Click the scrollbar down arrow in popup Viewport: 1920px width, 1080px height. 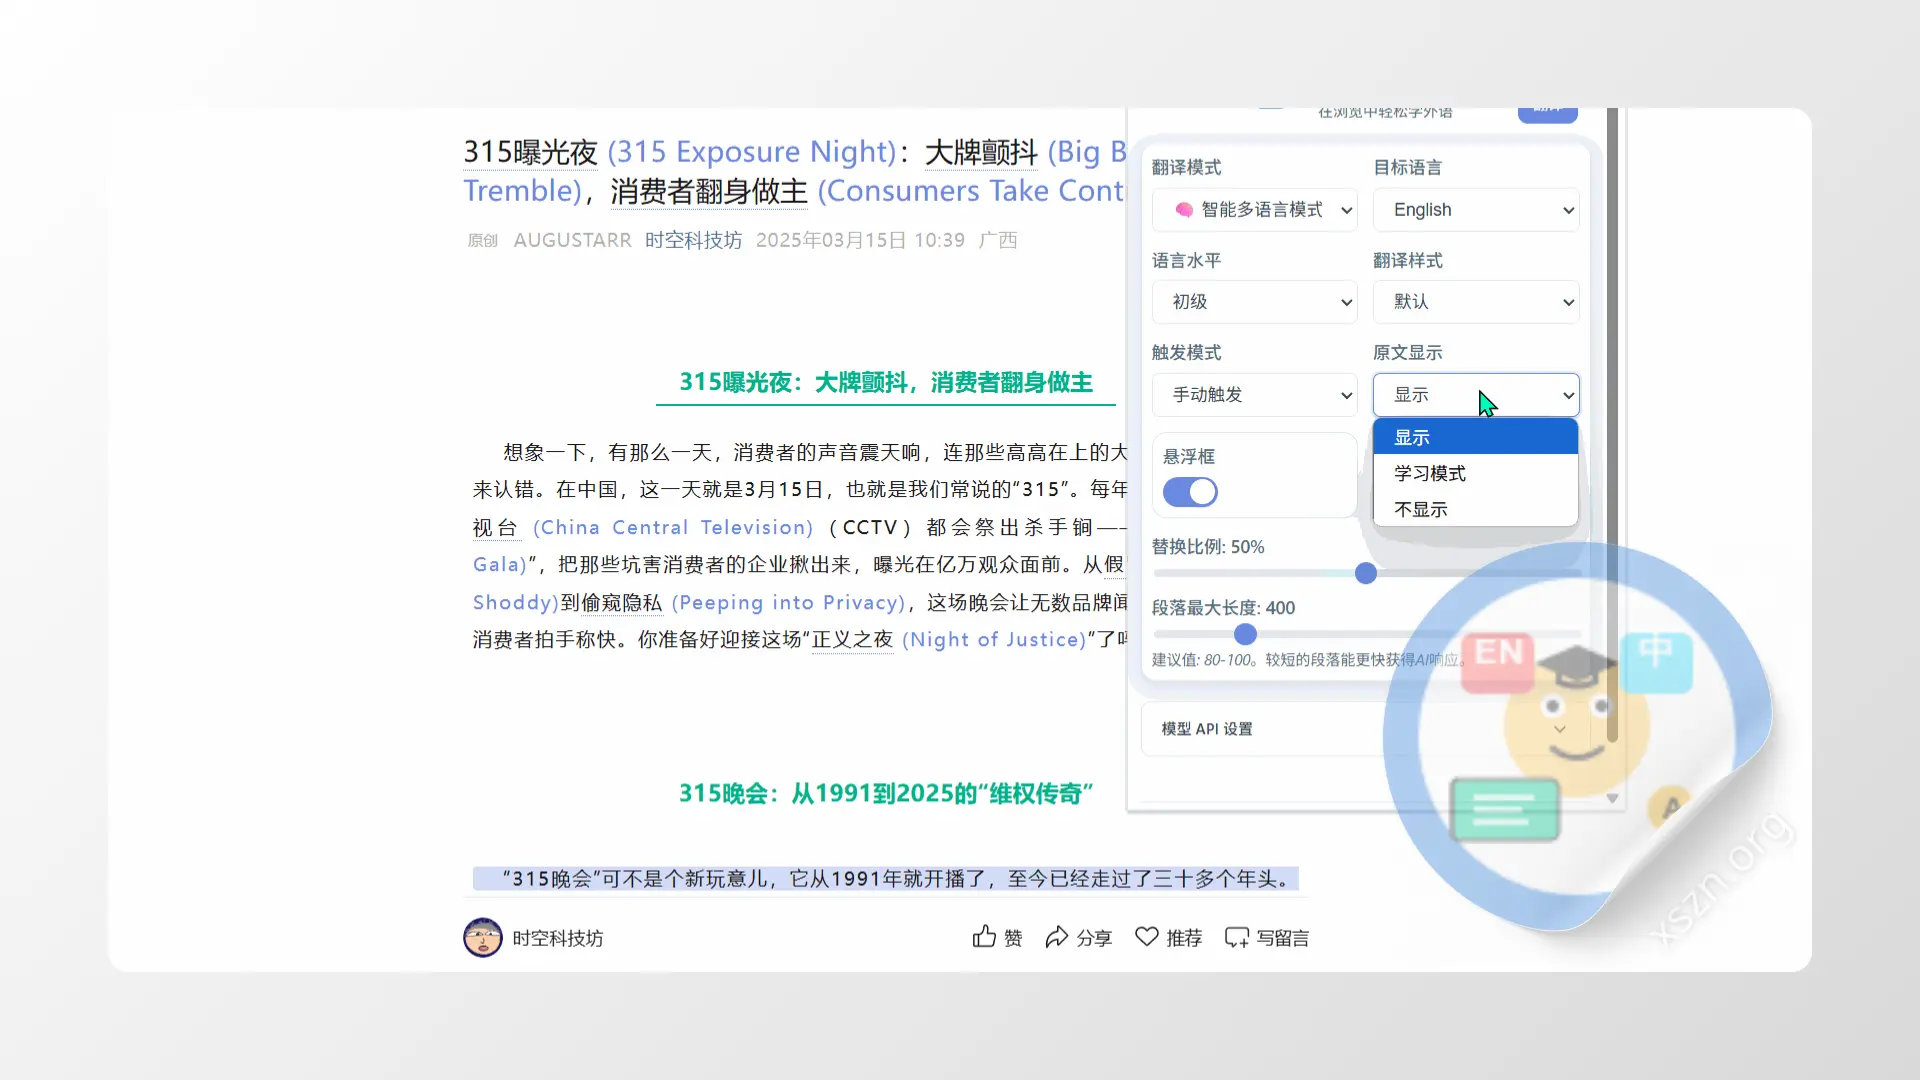(1612, 798)
